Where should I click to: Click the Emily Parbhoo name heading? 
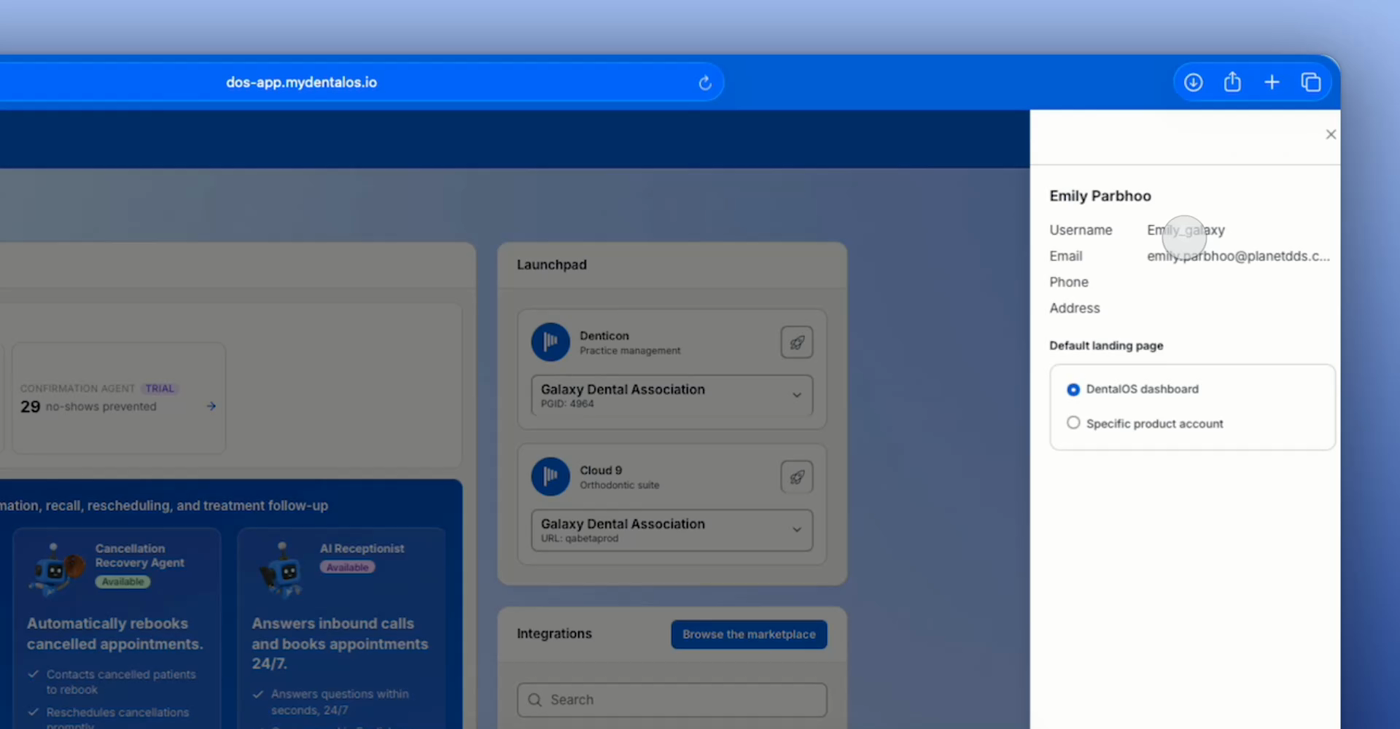click(x=1100, y=196)
